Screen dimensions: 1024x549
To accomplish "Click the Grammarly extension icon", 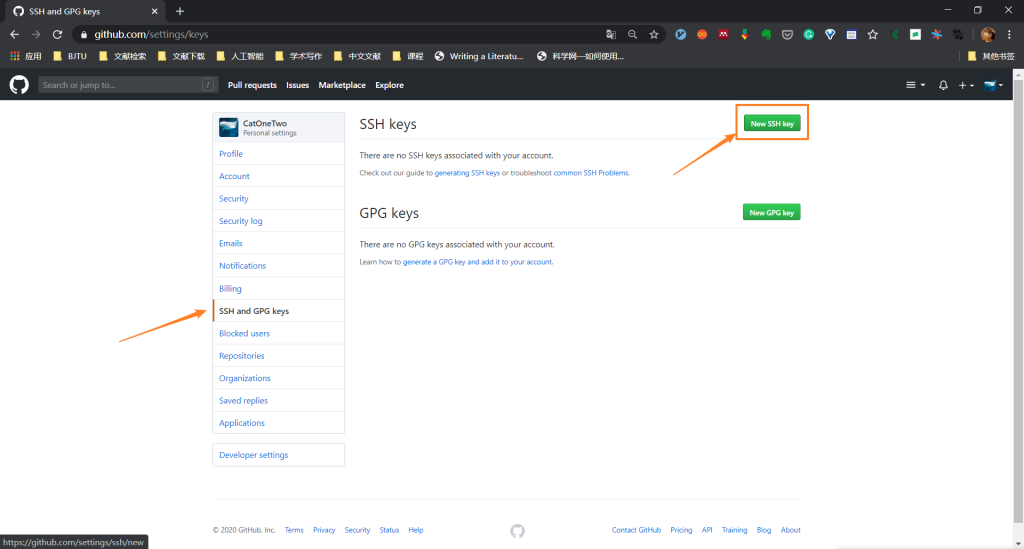I will pyautogui.click(x=808, y=35).
